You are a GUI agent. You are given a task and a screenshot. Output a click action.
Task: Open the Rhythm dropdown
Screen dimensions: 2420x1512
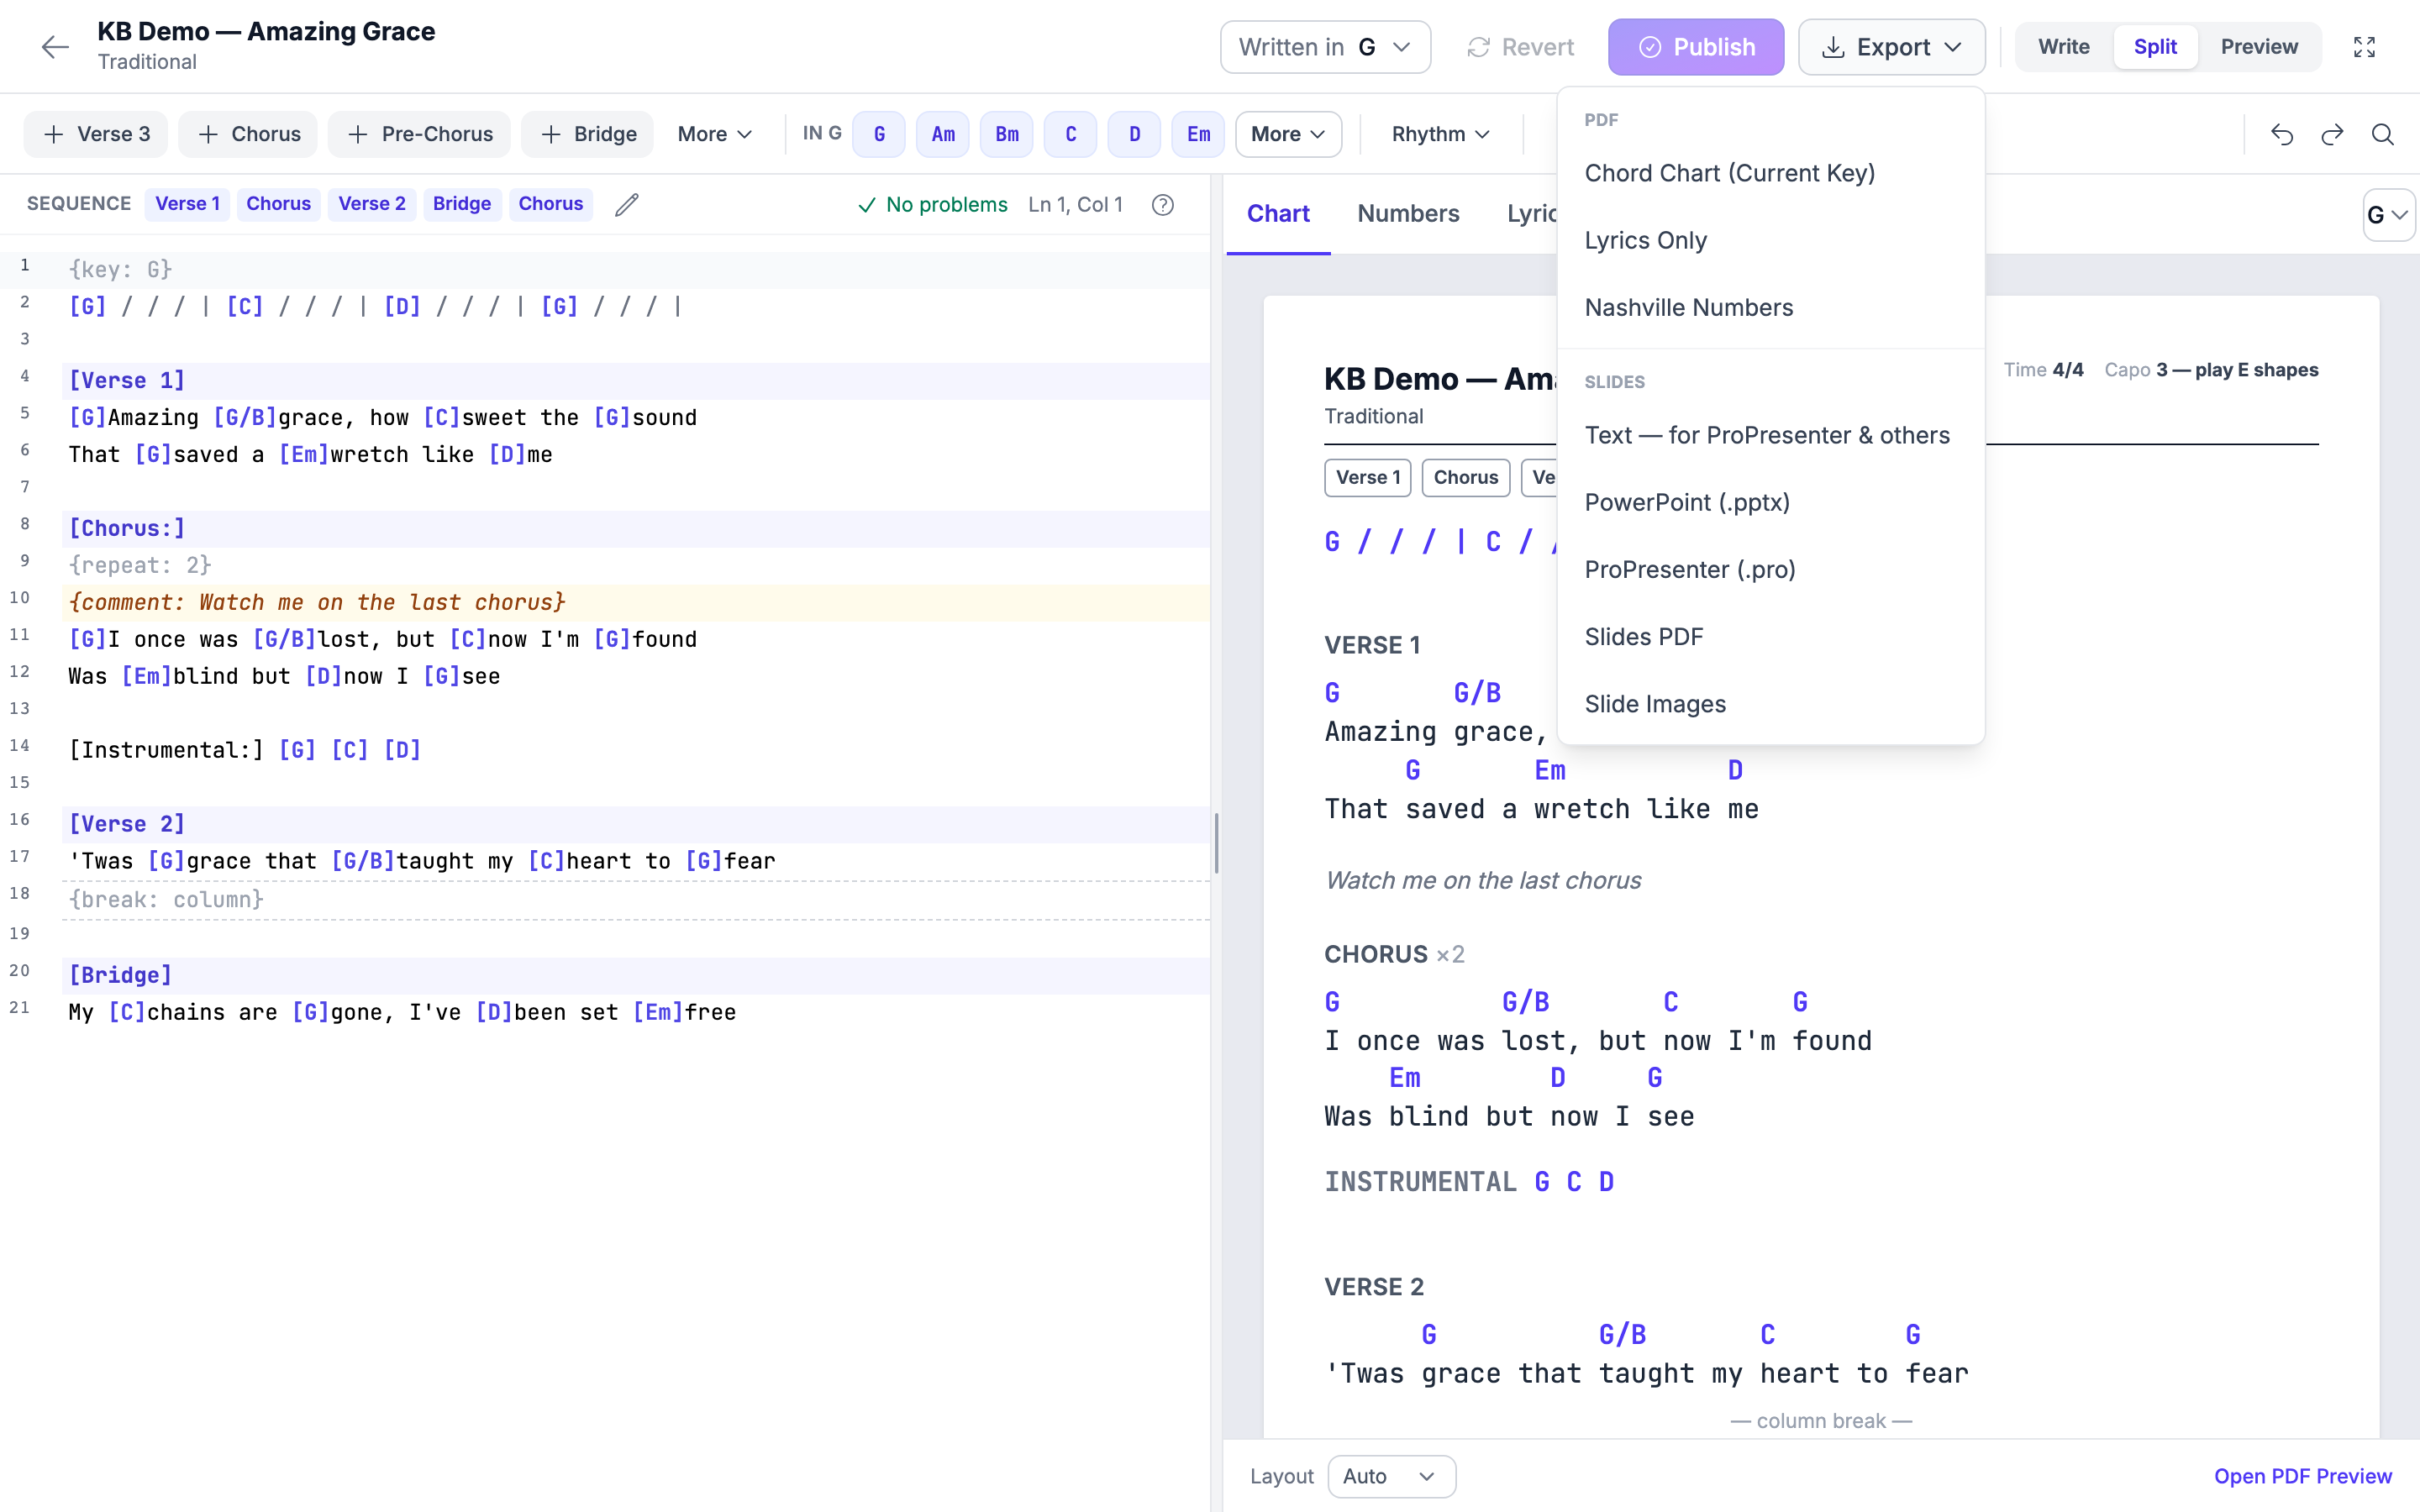[x=1440, y=134]
